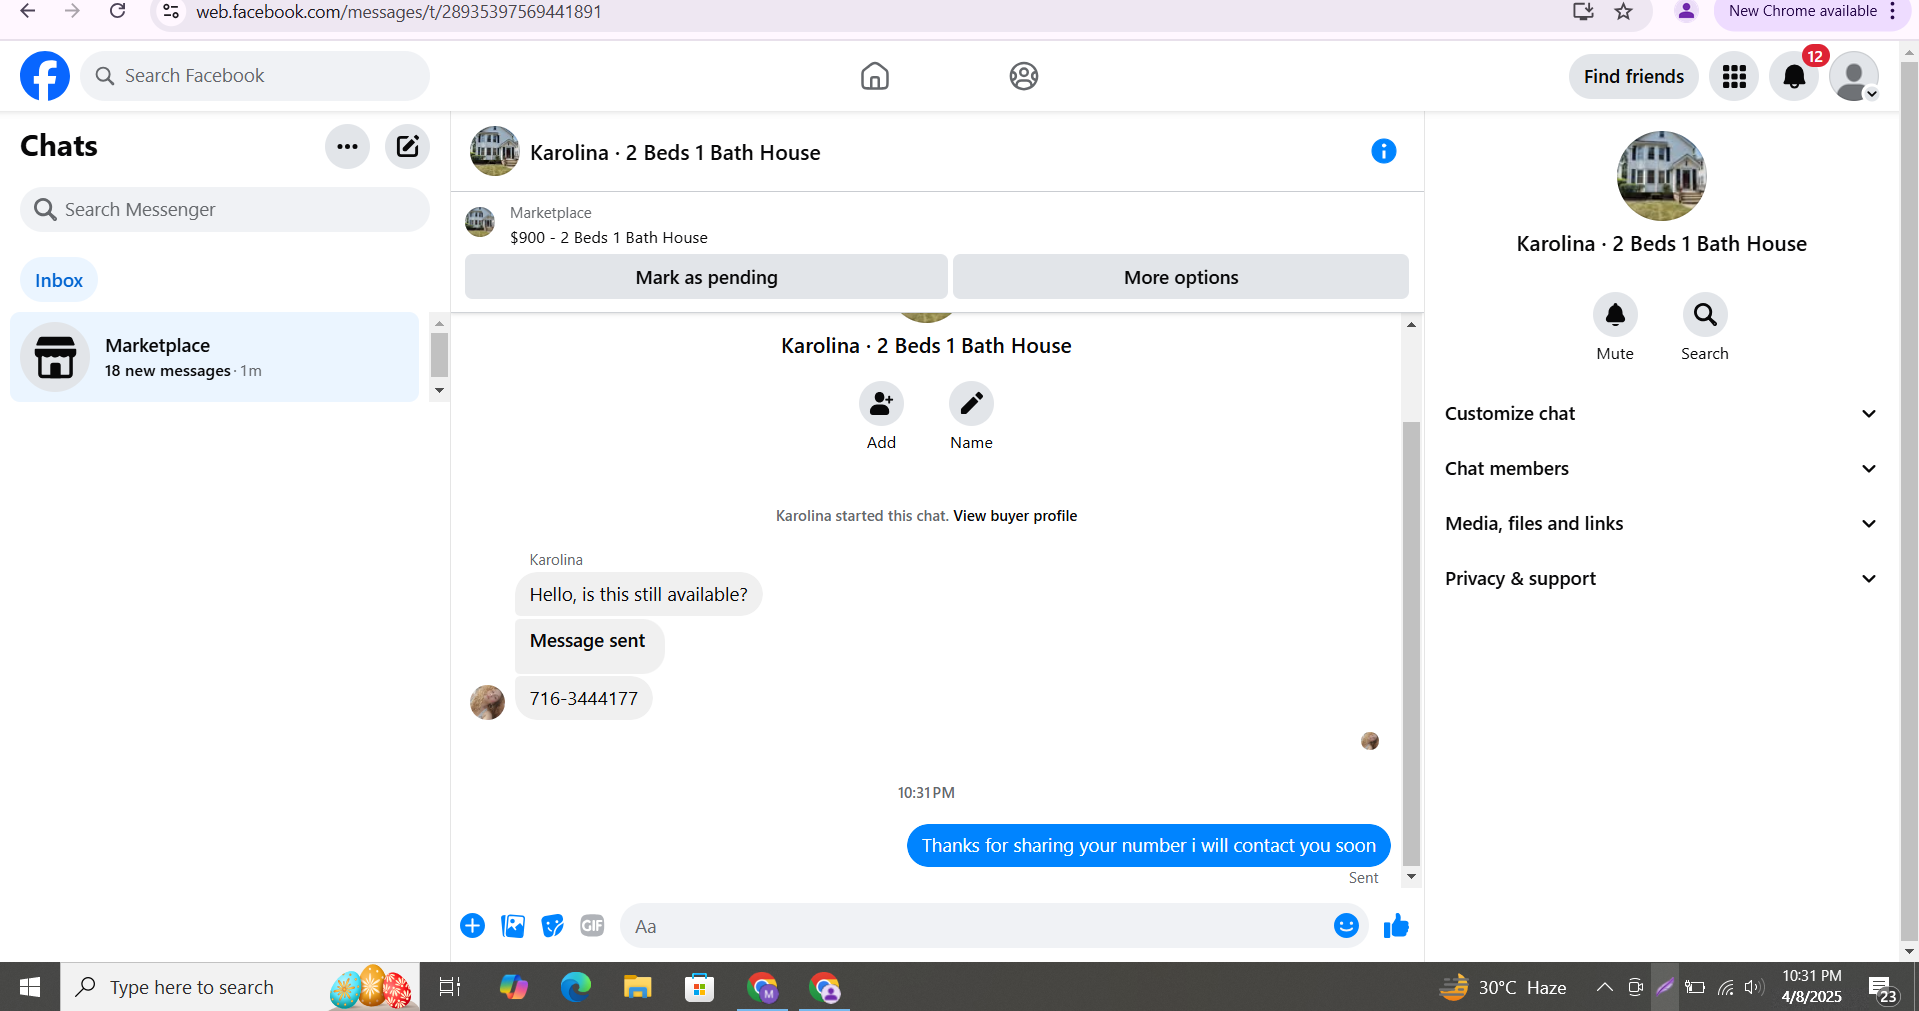Send a thumbs-up like
Viewport: 1919px width, 1011px height.
click(1396, 926)
